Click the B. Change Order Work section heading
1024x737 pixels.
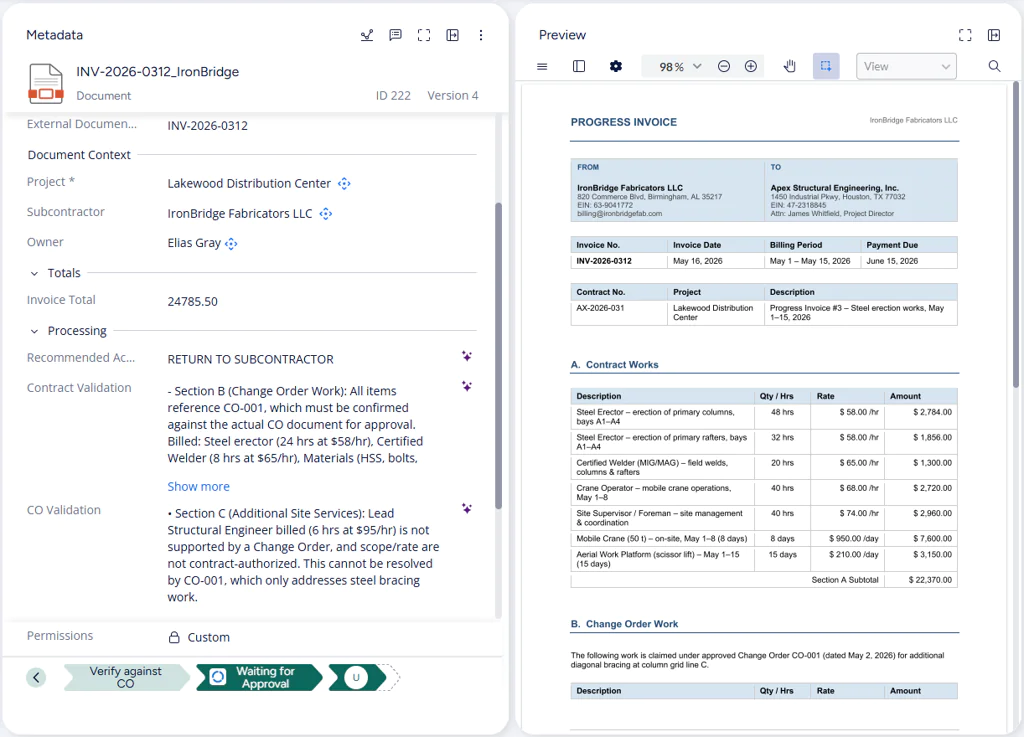point(624,624)
